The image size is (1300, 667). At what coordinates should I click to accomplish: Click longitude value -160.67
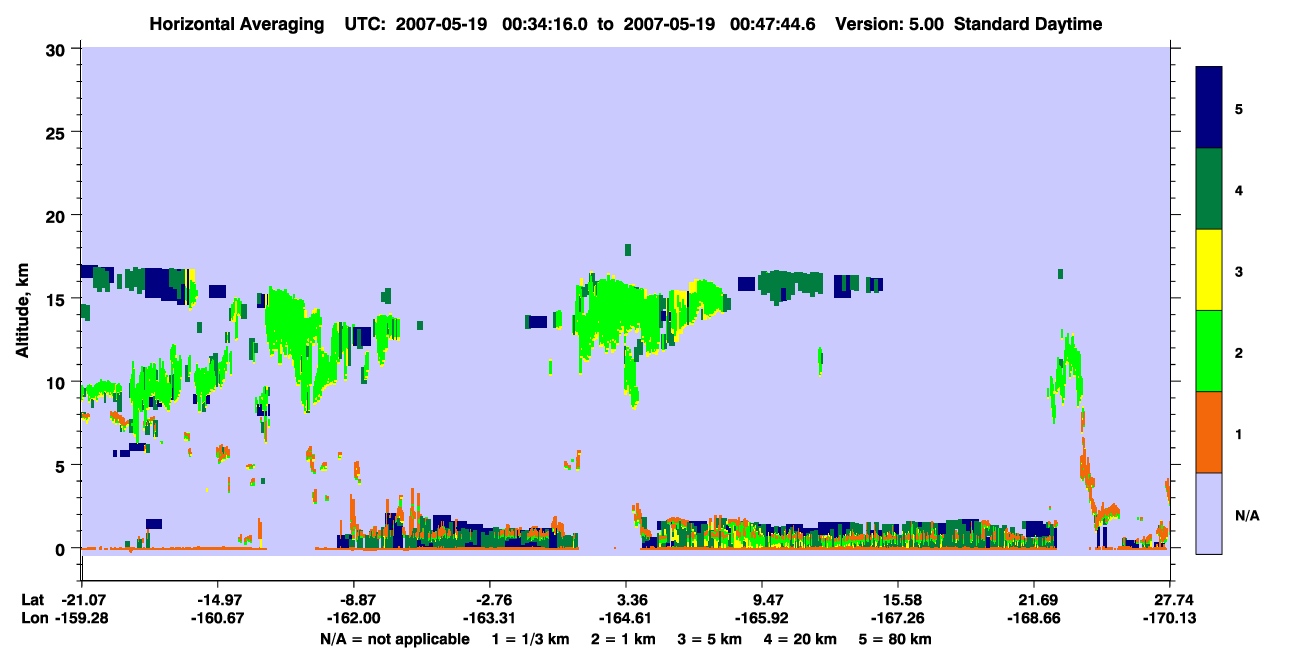point(217,619)
